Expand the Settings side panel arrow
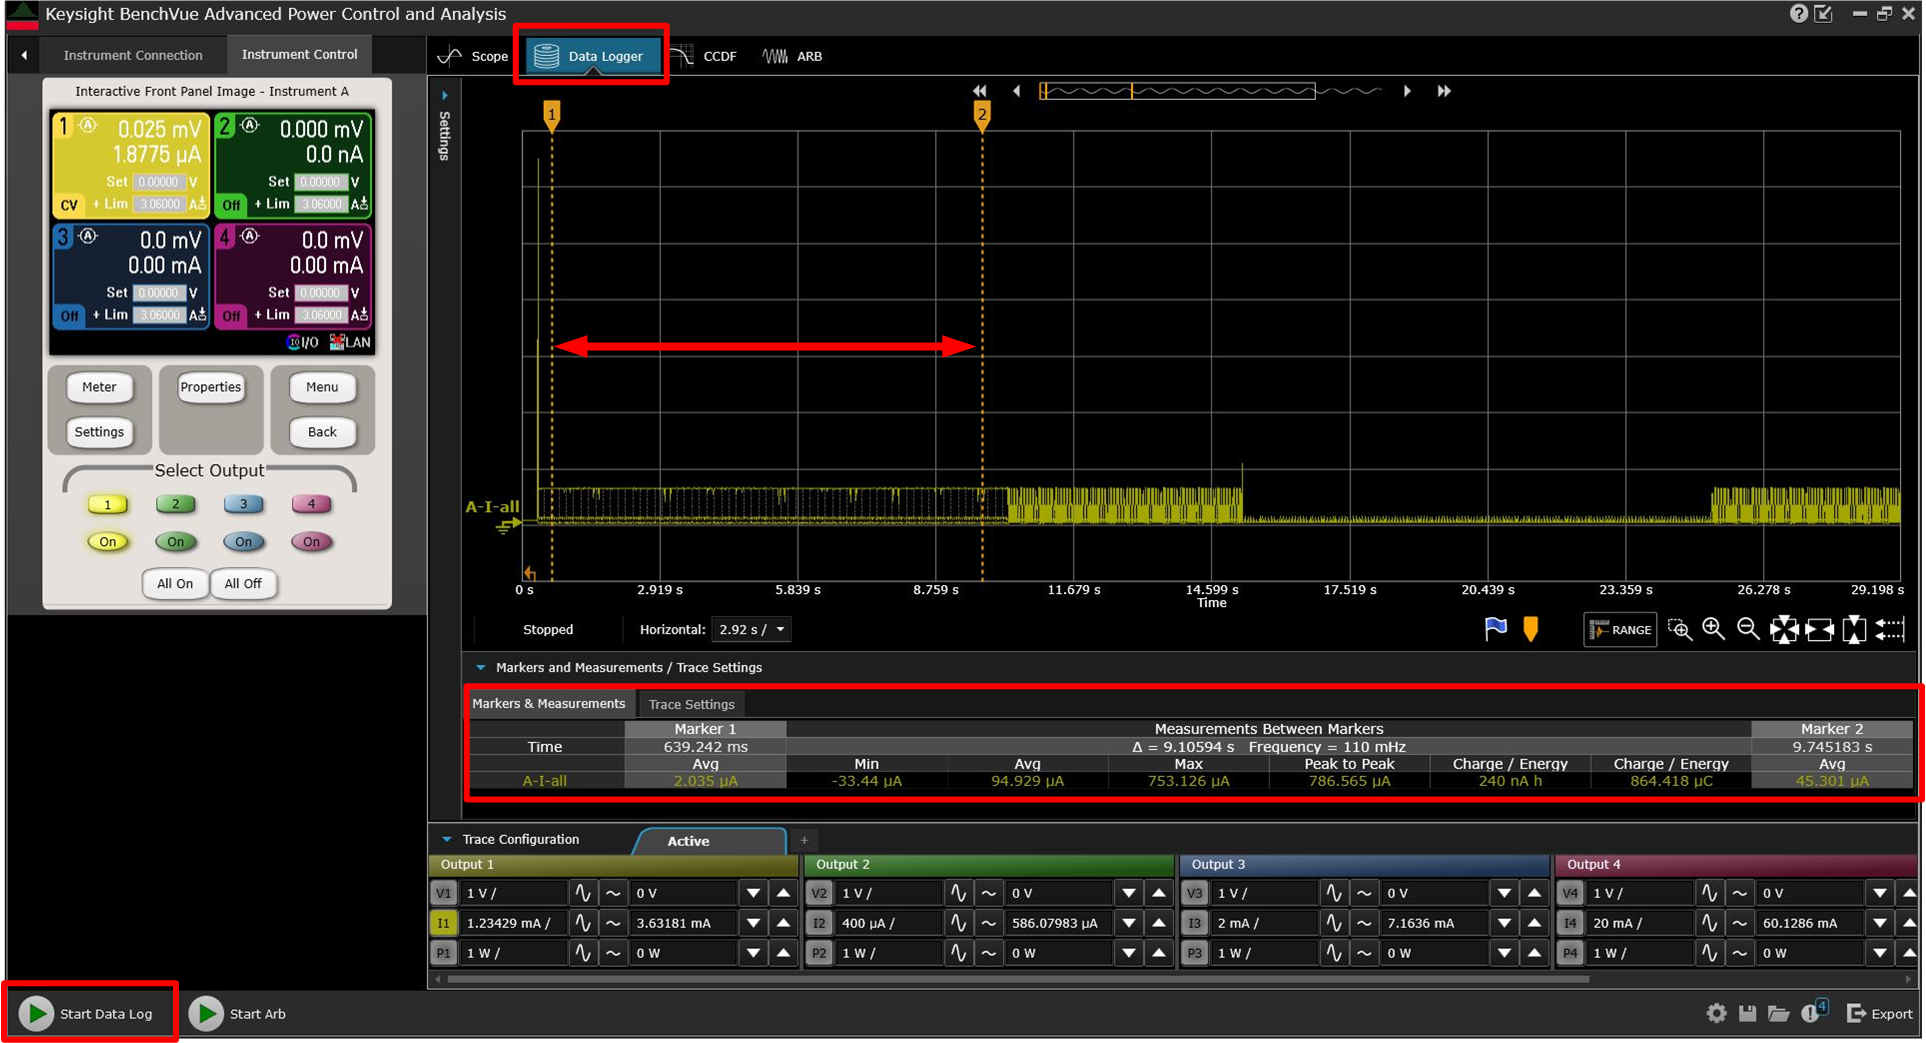Viewport: 1926px width, 1043px height. (x=444, y=96)
